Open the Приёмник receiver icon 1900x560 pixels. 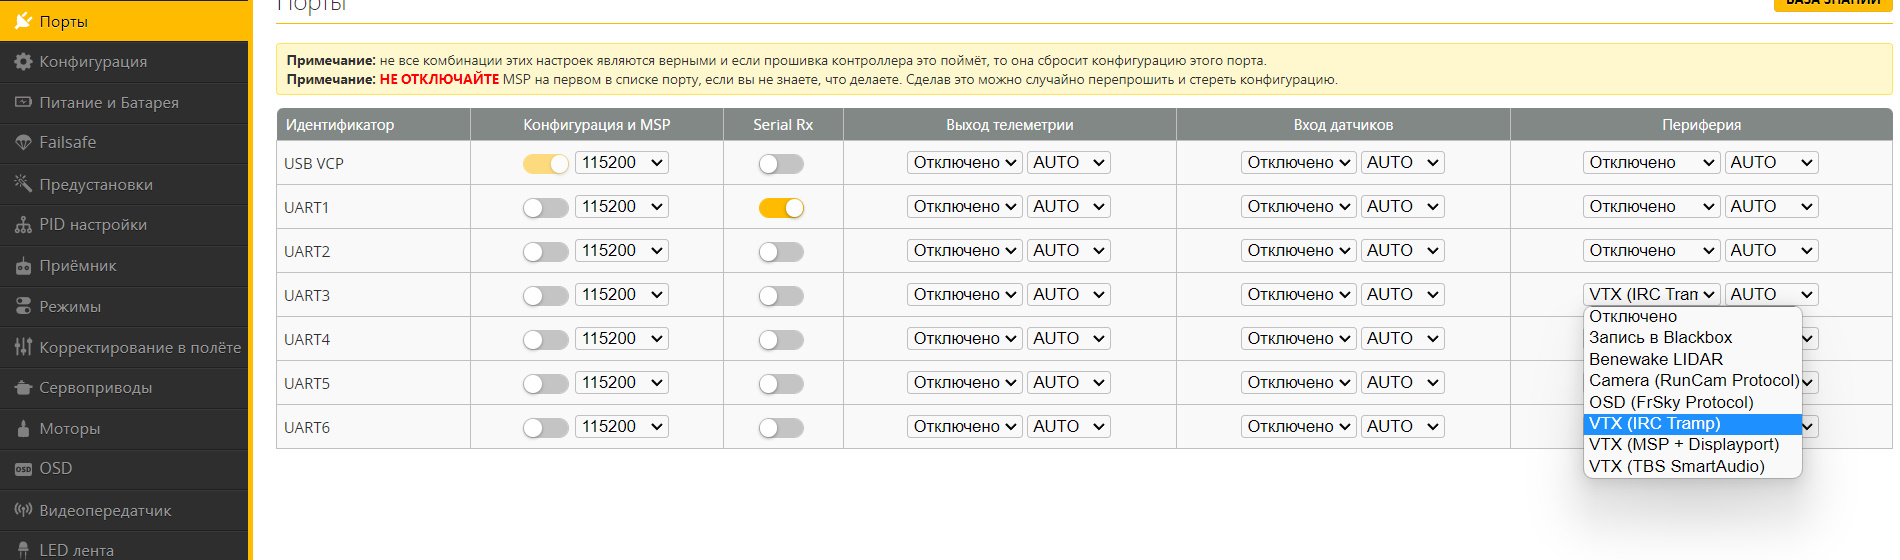tap(23, 266)
